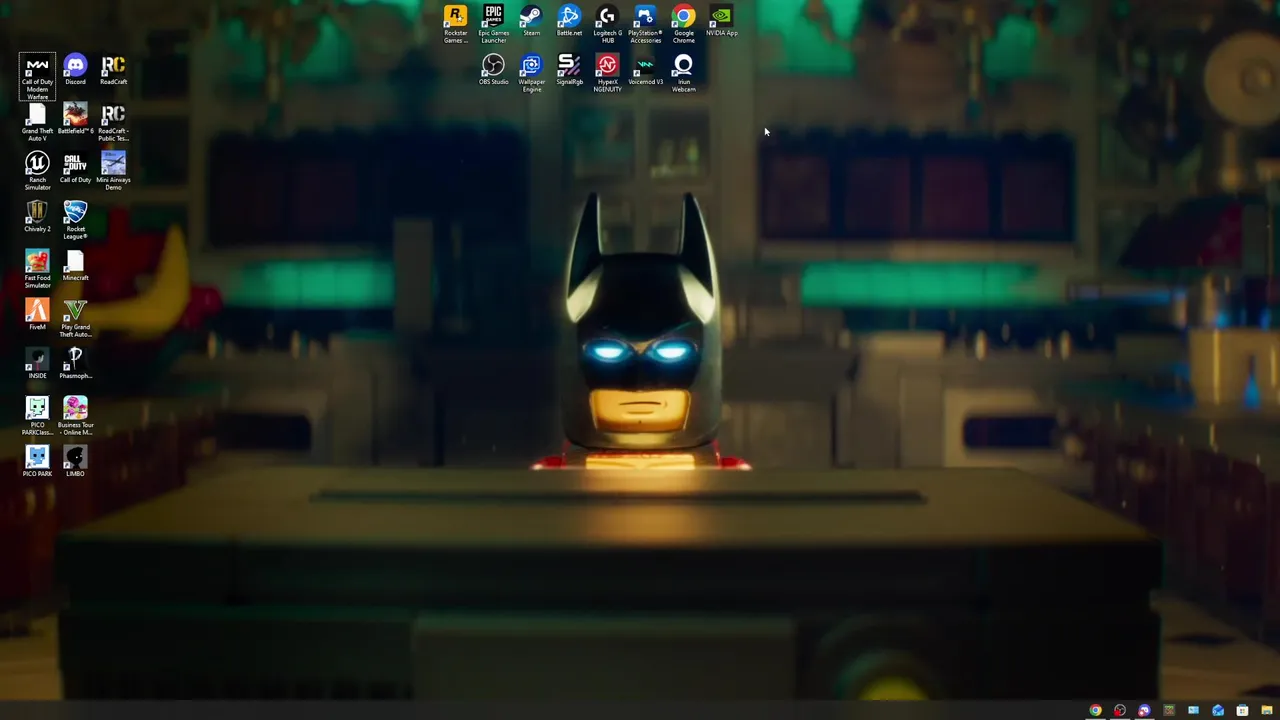Switch to Chrome in the taskbar
1280x720 pixels.
point(1095,711)
